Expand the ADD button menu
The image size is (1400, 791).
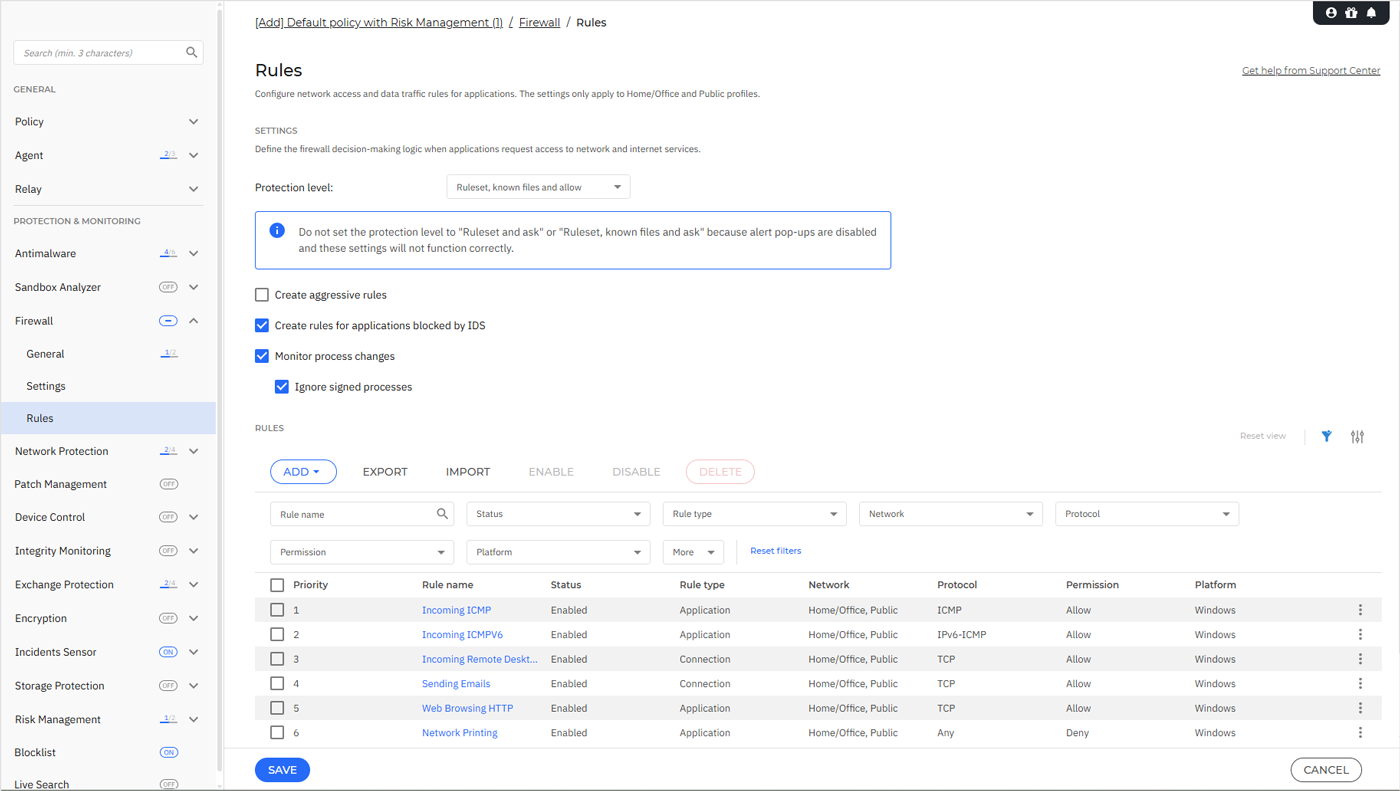click(x=303, y=472)
